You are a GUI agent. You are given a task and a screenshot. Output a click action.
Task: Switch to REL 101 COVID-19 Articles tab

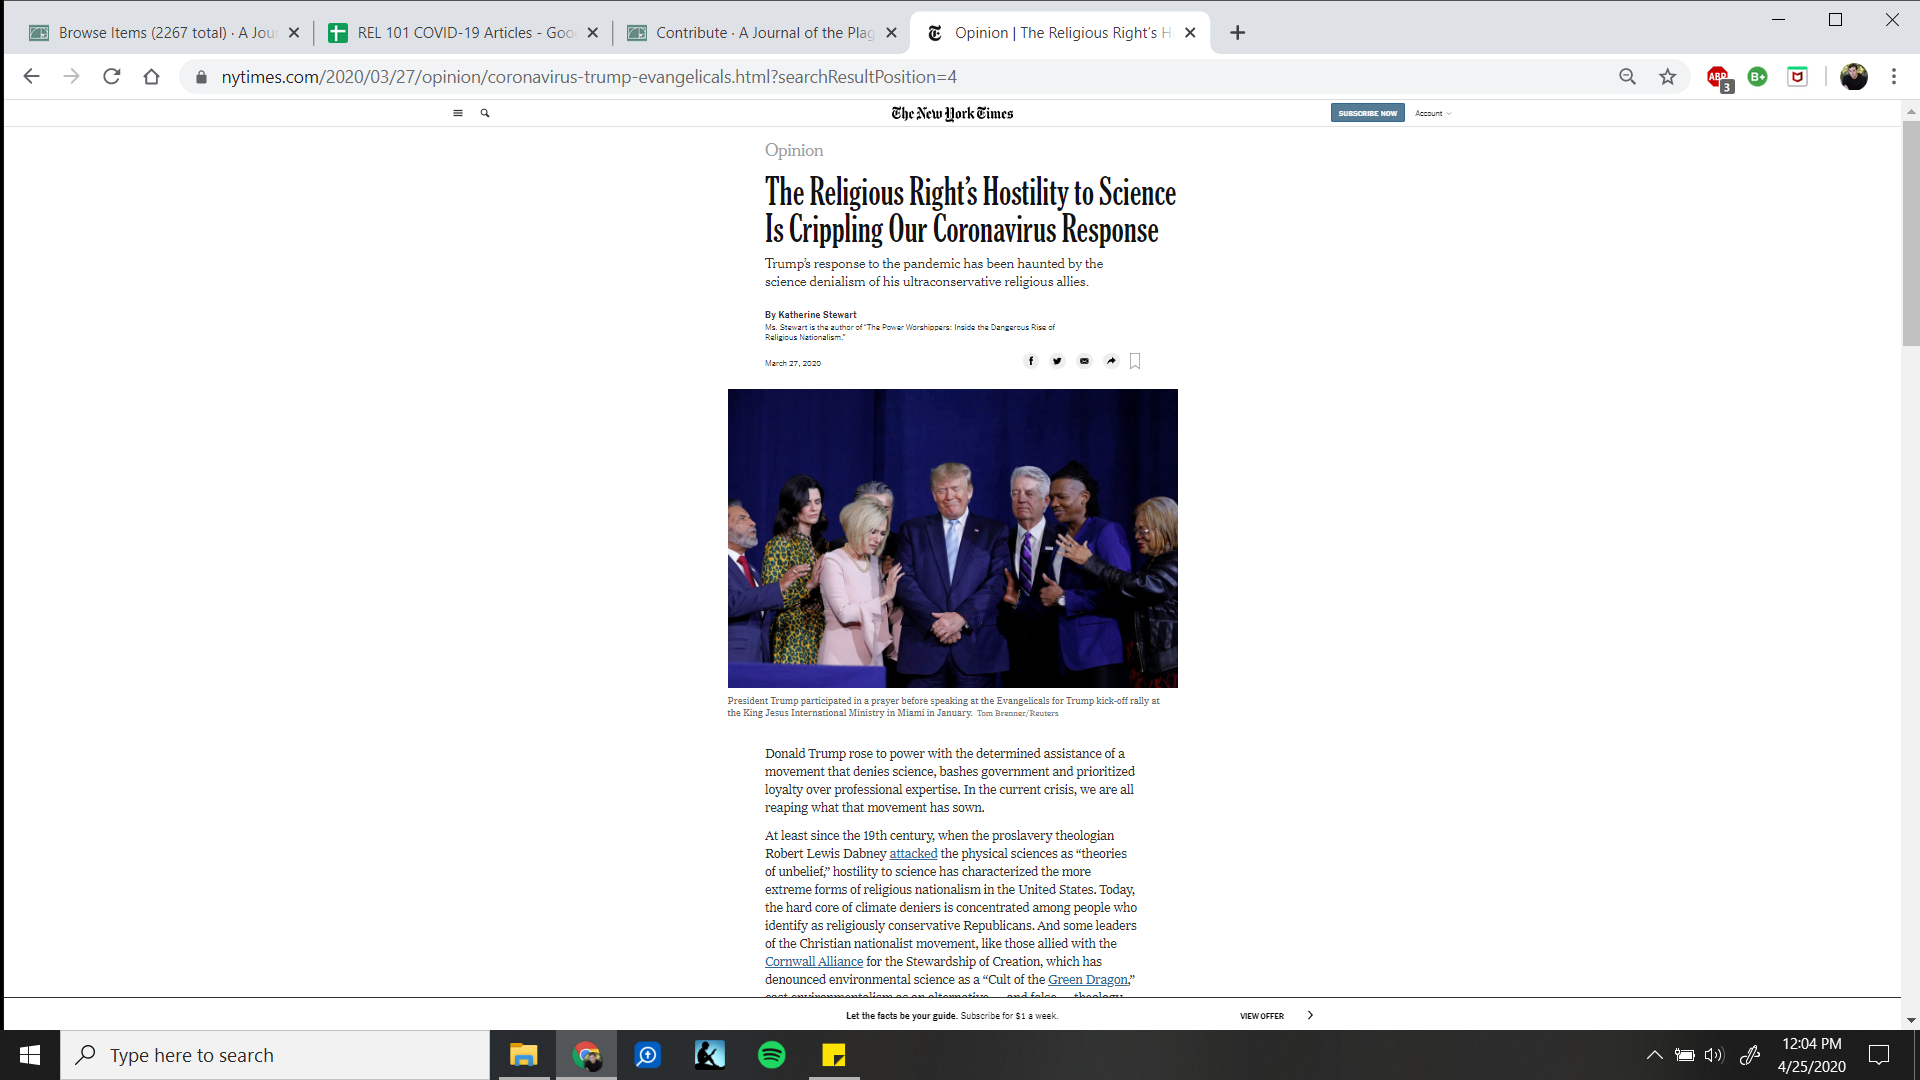464,33
